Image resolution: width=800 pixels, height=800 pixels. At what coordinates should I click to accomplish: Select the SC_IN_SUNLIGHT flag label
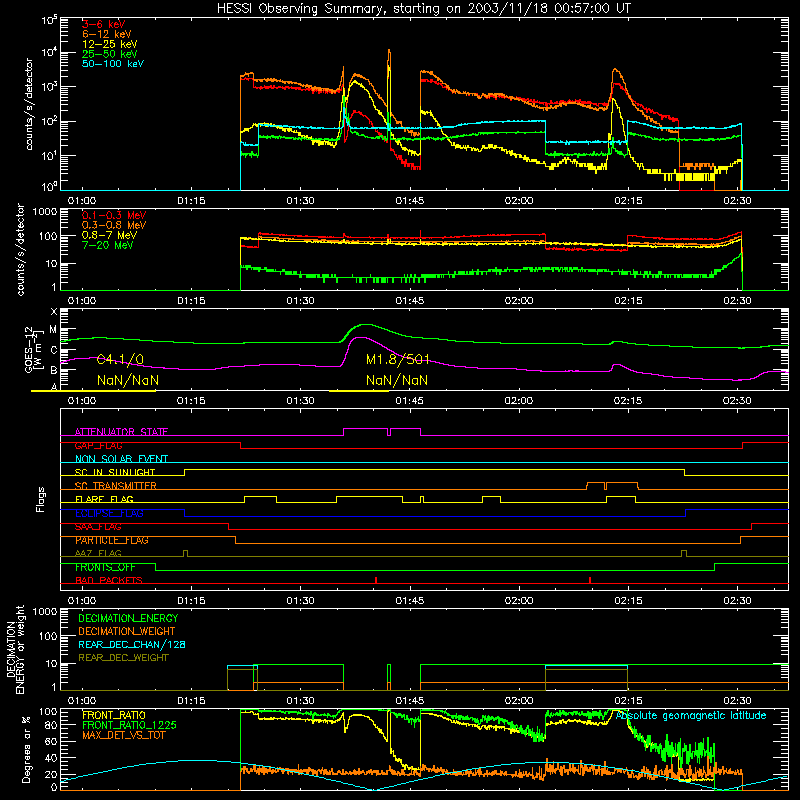tap(115, 472)
